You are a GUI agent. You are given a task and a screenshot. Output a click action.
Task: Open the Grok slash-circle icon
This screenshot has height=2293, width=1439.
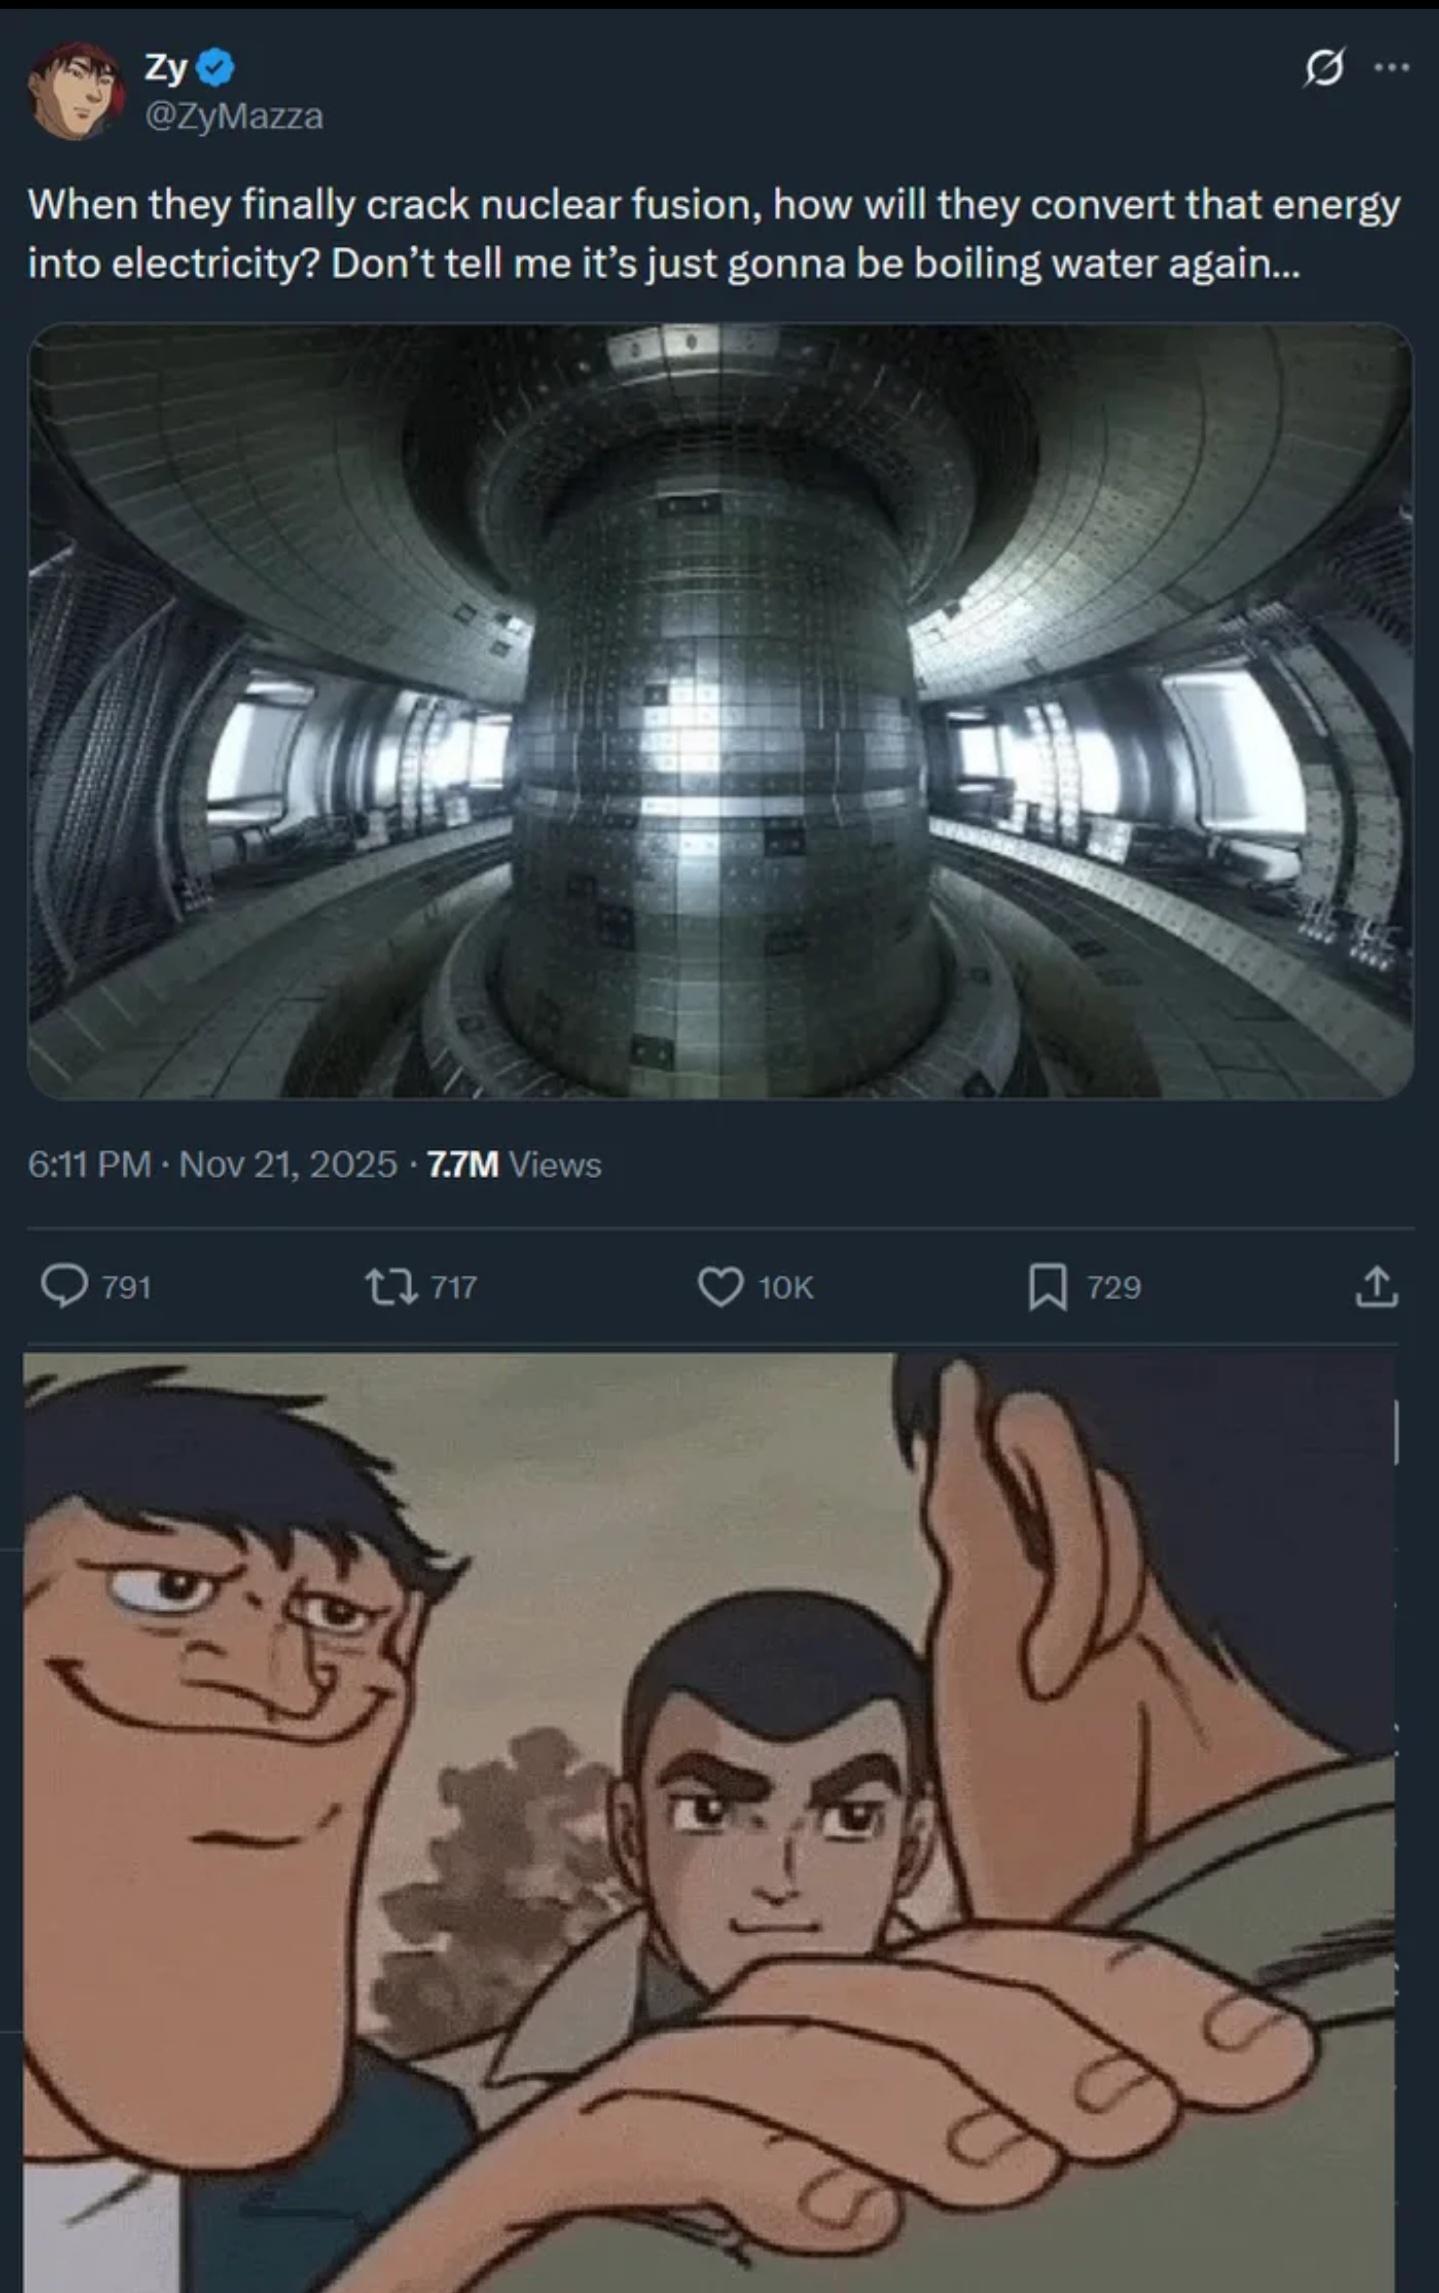pos(1324,68)
